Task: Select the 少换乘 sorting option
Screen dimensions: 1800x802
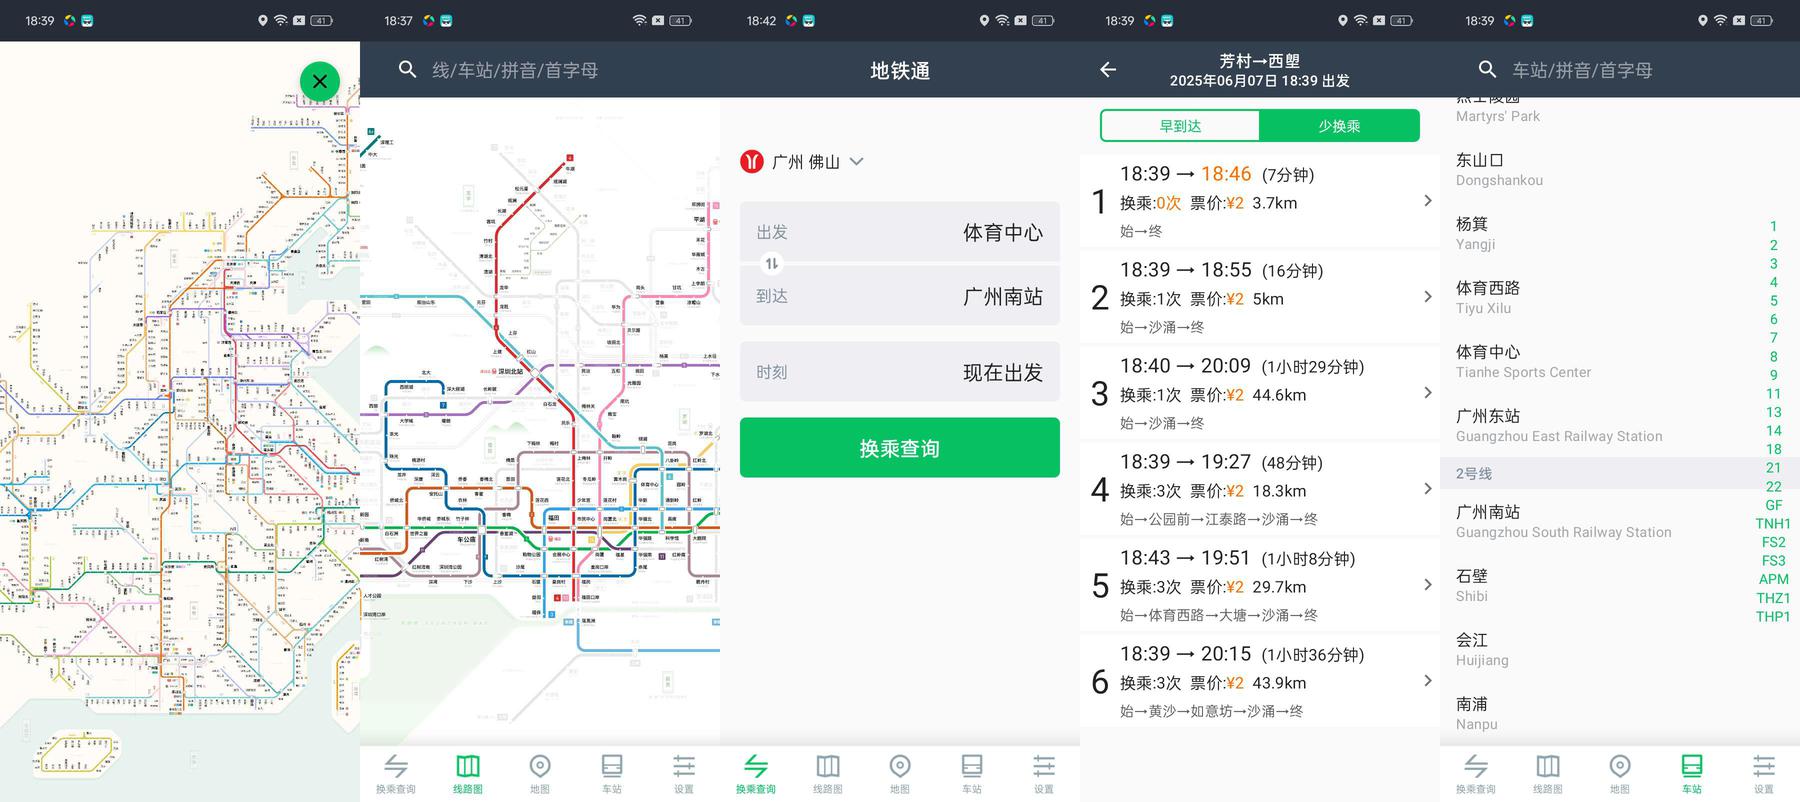Action: (1339, 126)
